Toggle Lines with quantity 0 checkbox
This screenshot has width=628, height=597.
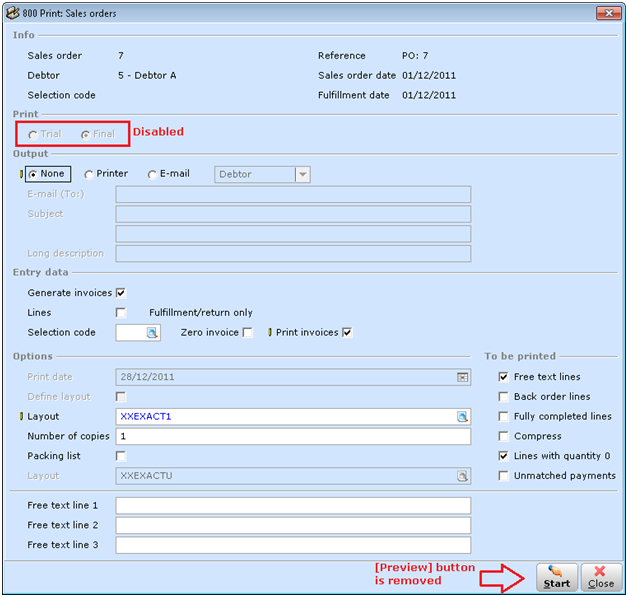click(x=503, y=456)
